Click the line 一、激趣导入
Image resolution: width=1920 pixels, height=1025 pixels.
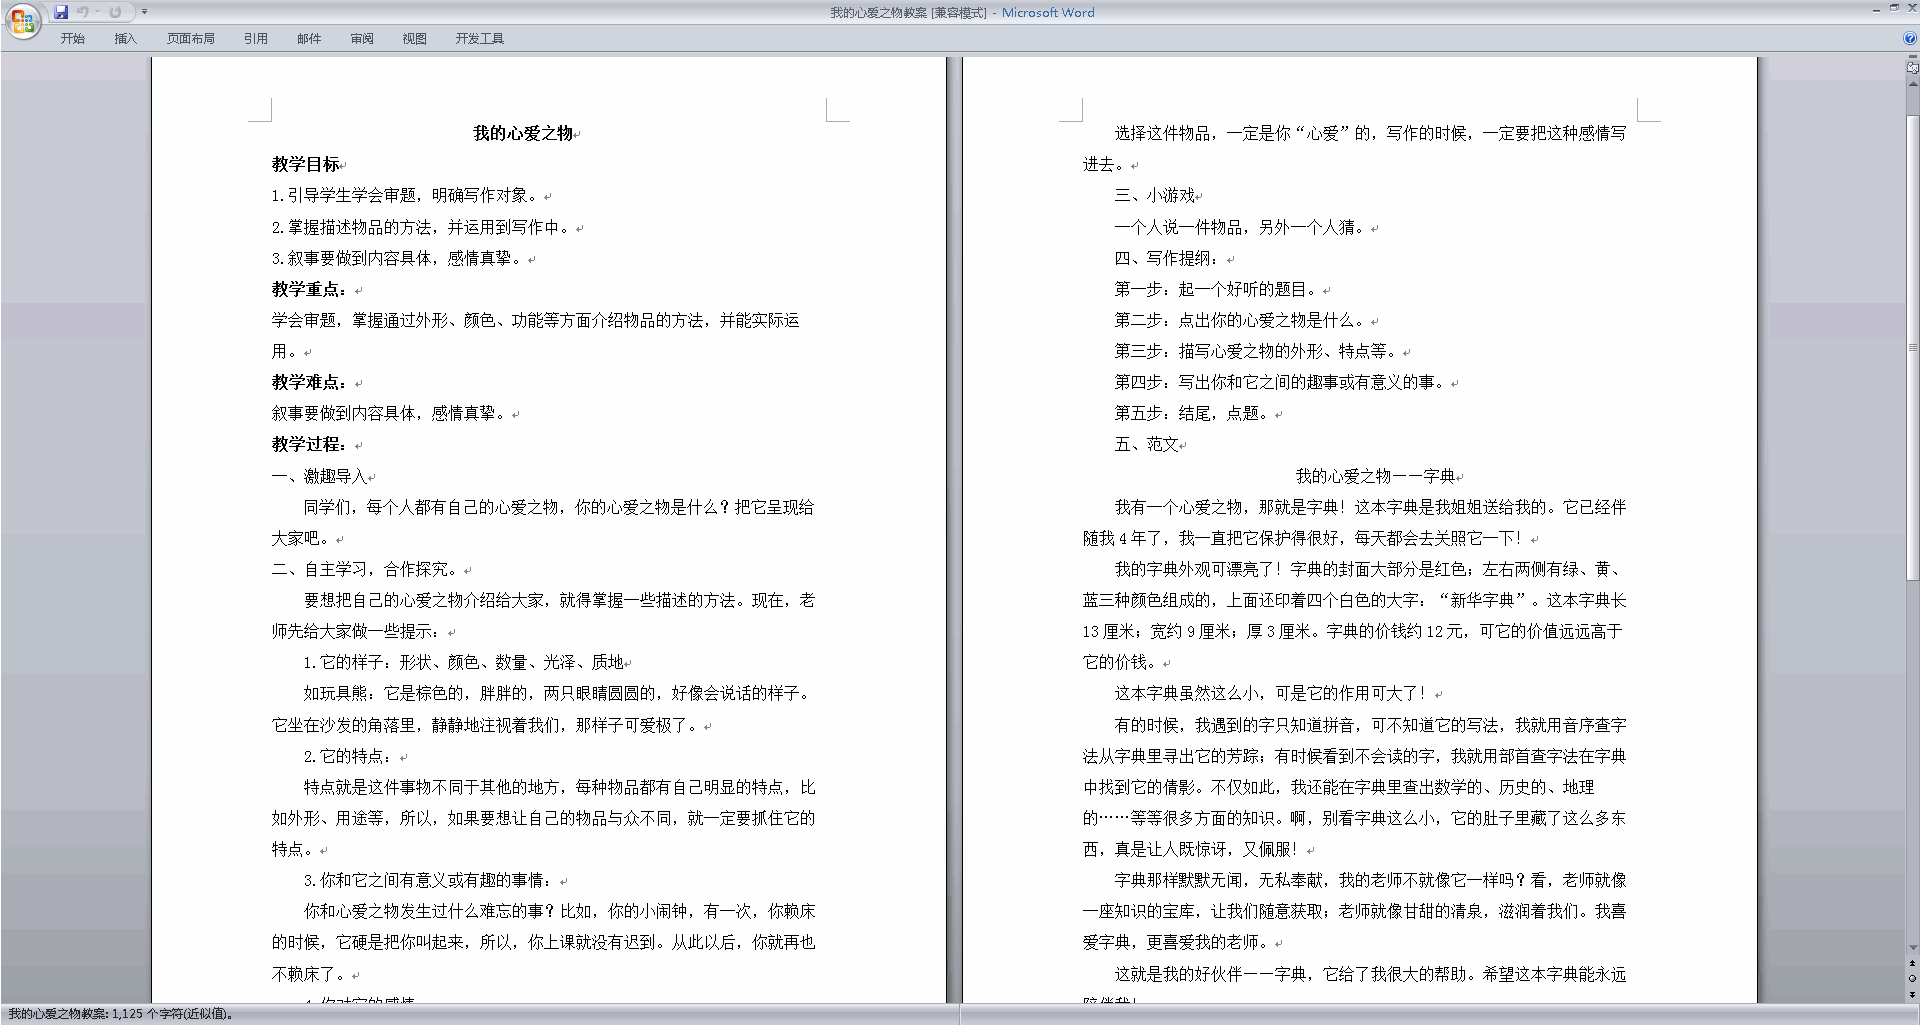[x=320, y=476]
